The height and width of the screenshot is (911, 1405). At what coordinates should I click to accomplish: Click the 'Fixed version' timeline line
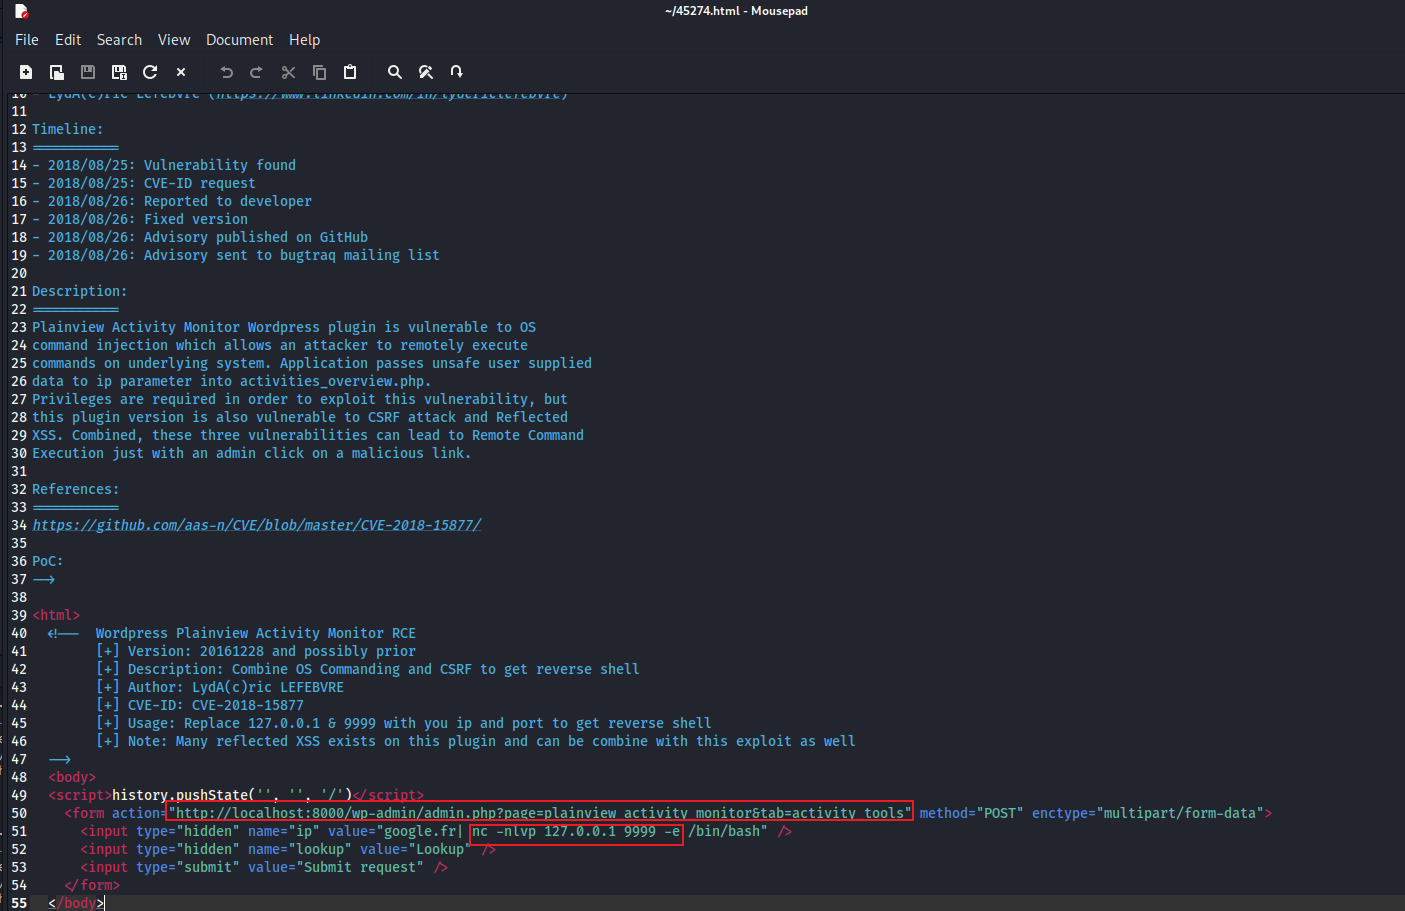pos(140,219)
